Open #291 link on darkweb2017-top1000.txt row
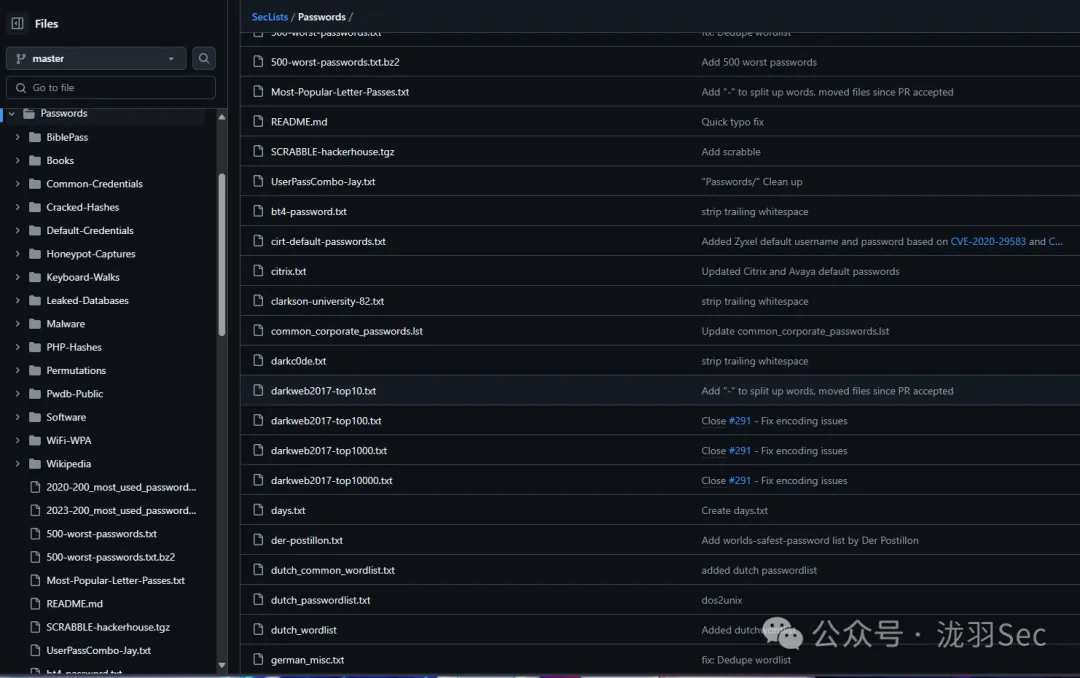1080x678 pixels. pyautogui.click(x=740, y=451)
